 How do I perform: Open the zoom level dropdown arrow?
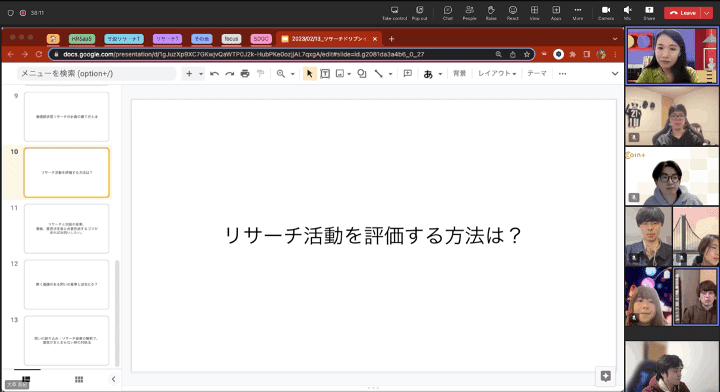[292, 73]
